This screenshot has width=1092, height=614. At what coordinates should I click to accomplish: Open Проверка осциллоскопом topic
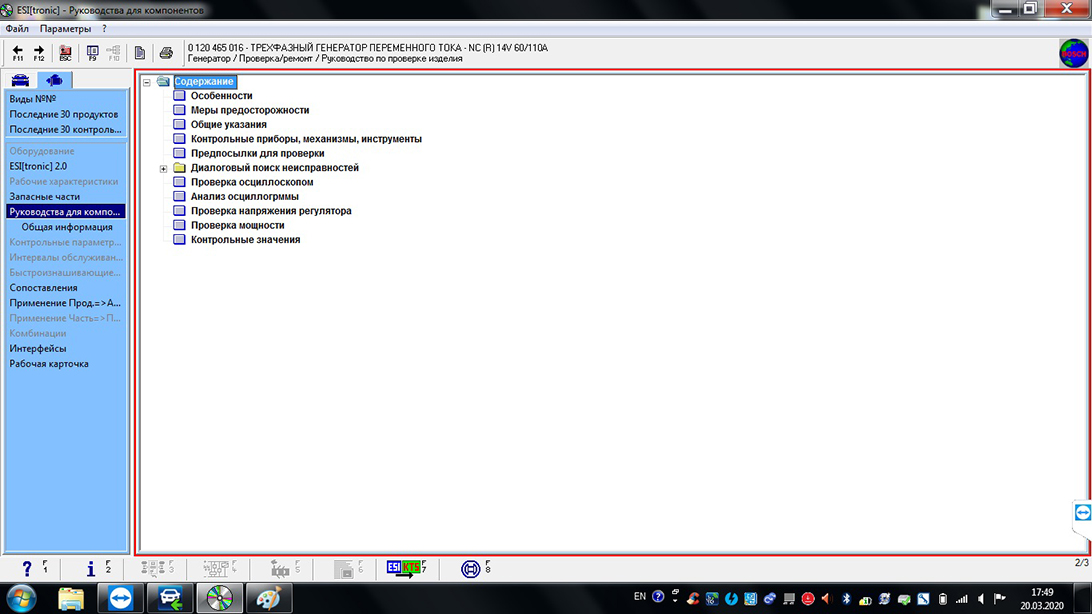252,182
